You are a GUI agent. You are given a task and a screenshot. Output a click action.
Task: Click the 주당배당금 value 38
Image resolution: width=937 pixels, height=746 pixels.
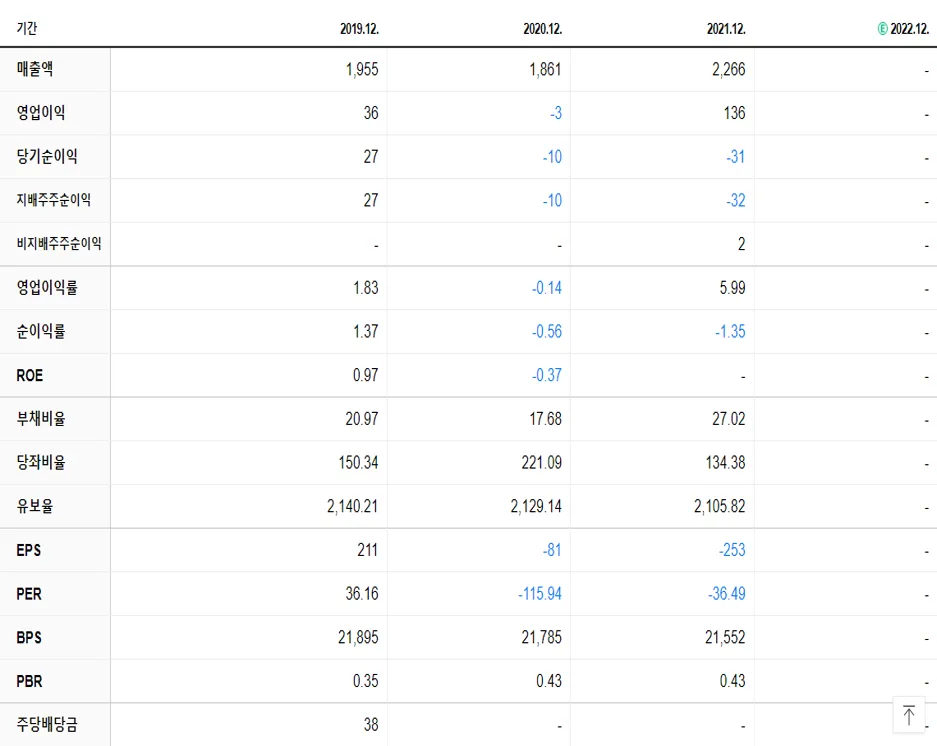point(371,724)
